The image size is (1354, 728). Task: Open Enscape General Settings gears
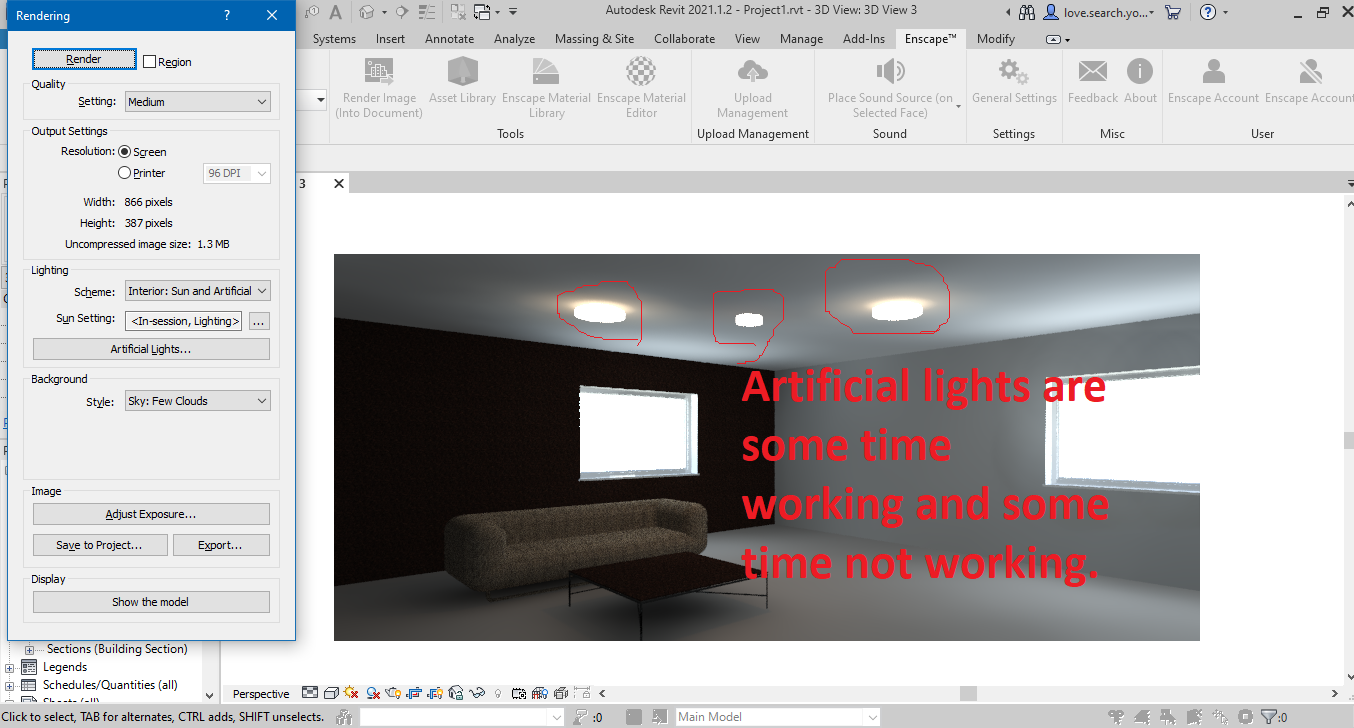(x=1014, y=72)
